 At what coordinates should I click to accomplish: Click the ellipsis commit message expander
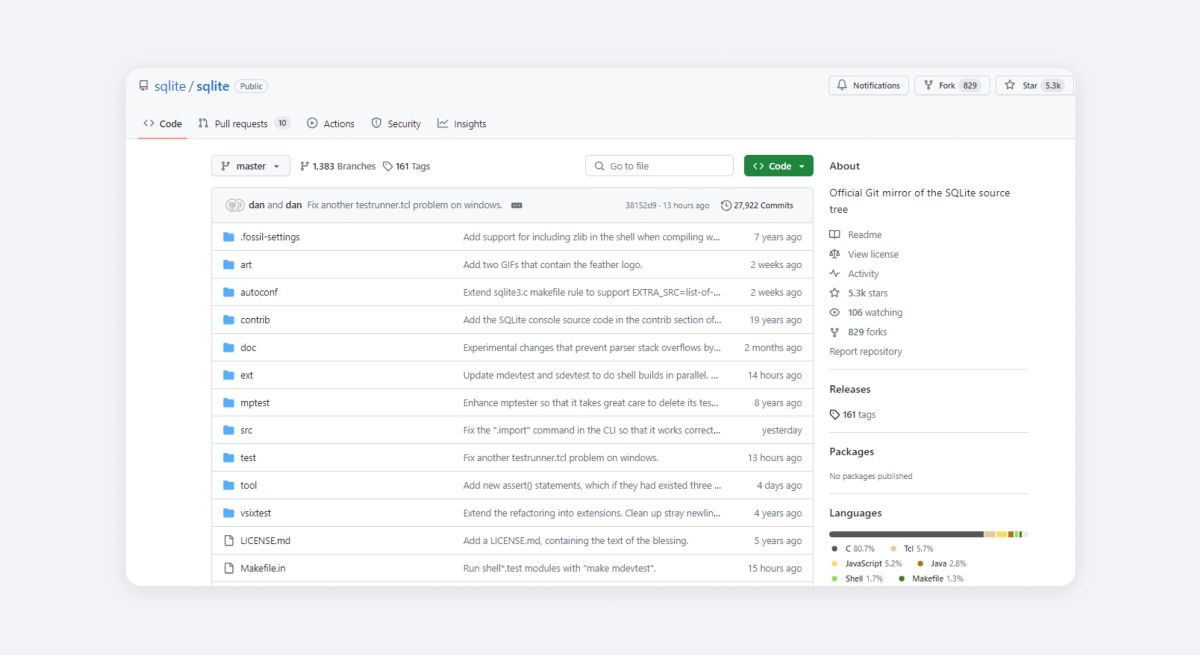(516, 205)
